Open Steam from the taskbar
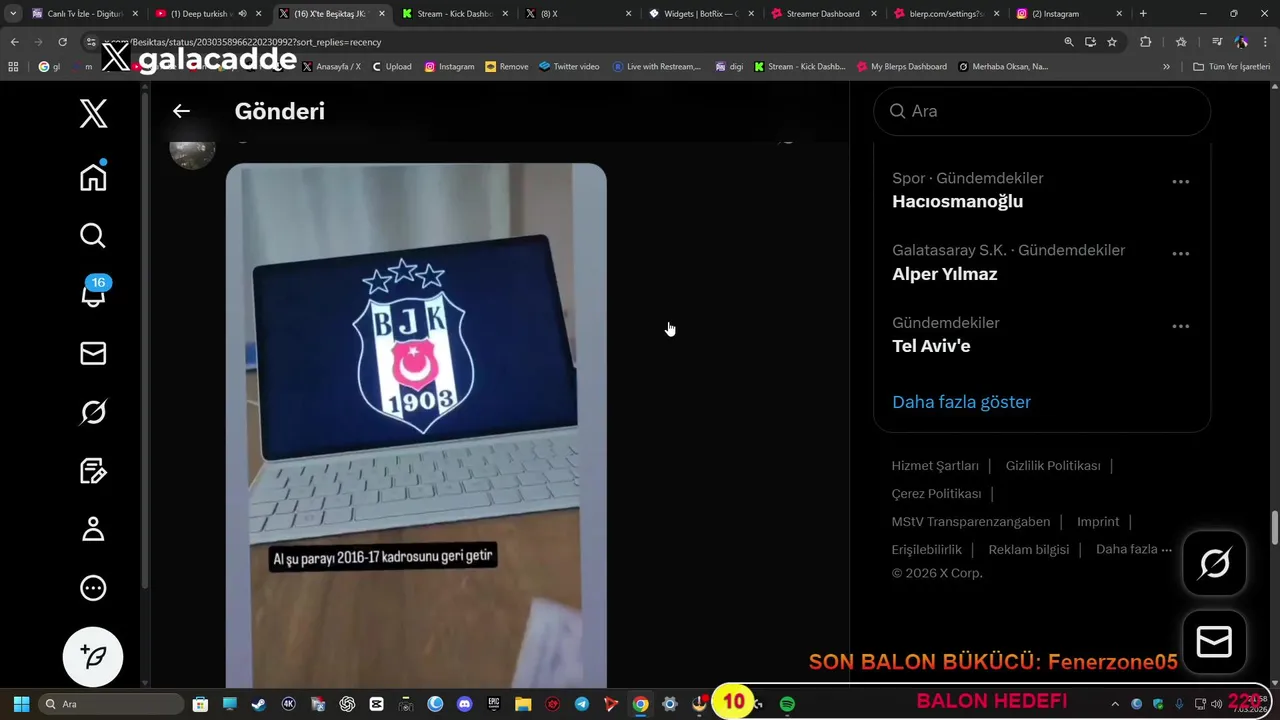 click(x=259, y=704)
